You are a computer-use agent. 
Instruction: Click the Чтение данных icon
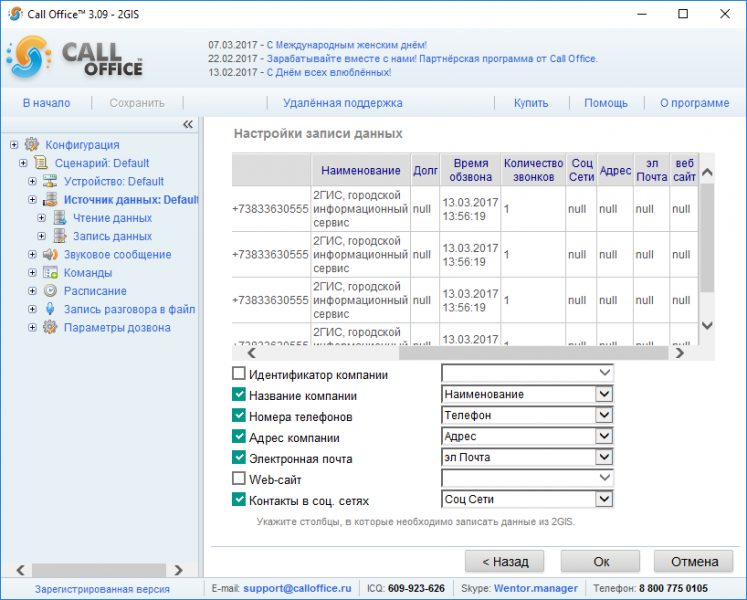pyautogui.click(x=60, y=218)
